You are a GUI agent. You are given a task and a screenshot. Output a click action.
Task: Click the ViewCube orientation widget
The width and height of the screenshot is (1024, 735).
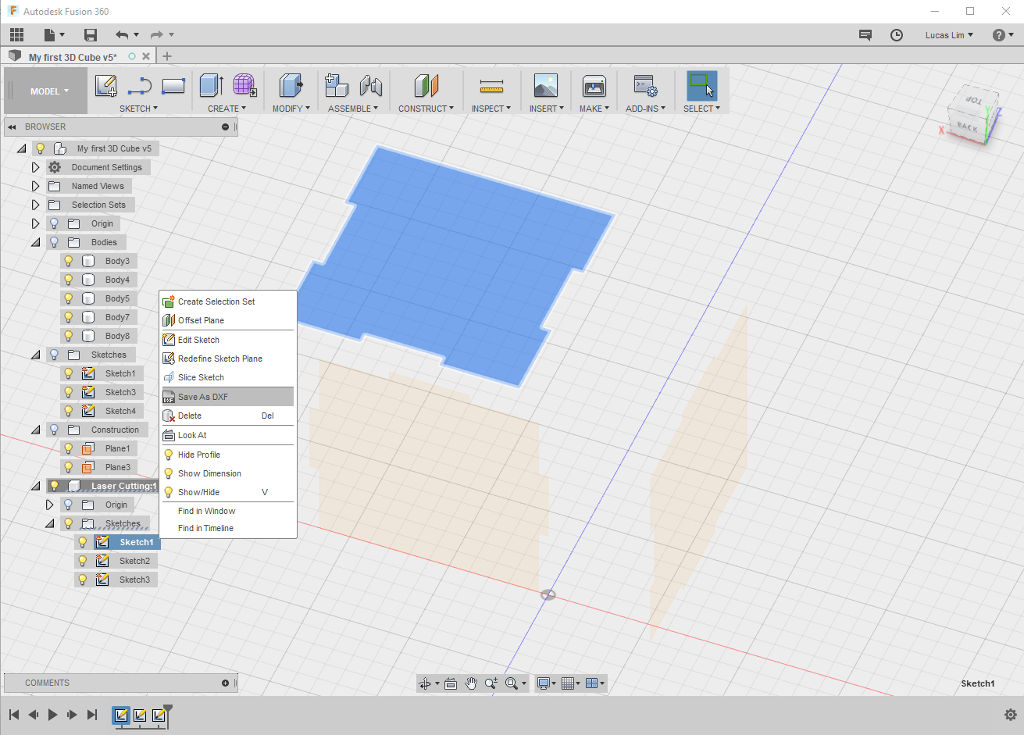tap(971, 115)
